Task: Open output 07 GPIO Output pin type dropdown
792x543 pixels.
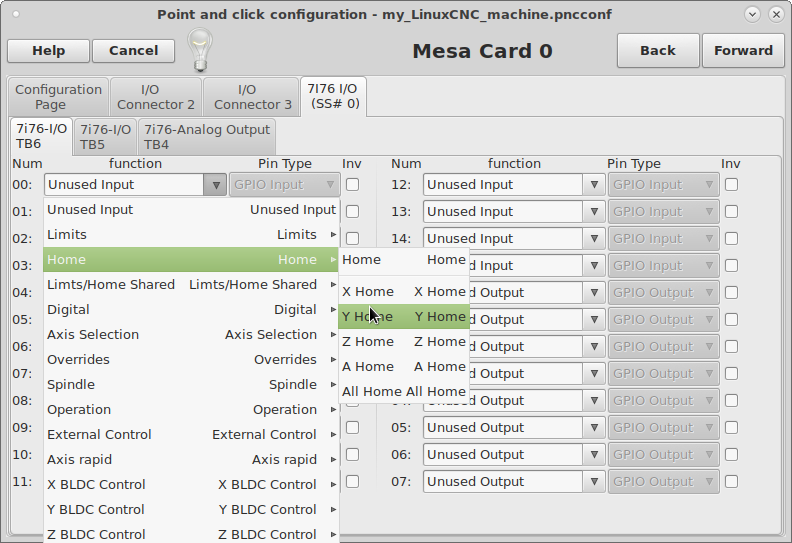Action: (664, 482)
